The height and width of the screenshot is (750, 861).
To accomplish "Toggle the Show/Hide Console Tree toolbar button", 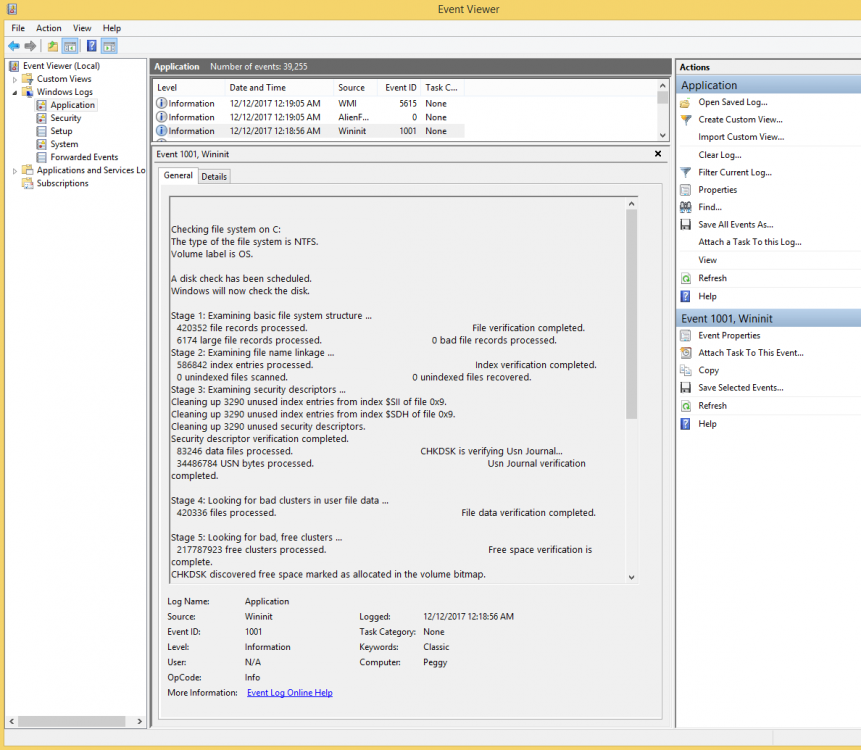I will click(71, 46).
